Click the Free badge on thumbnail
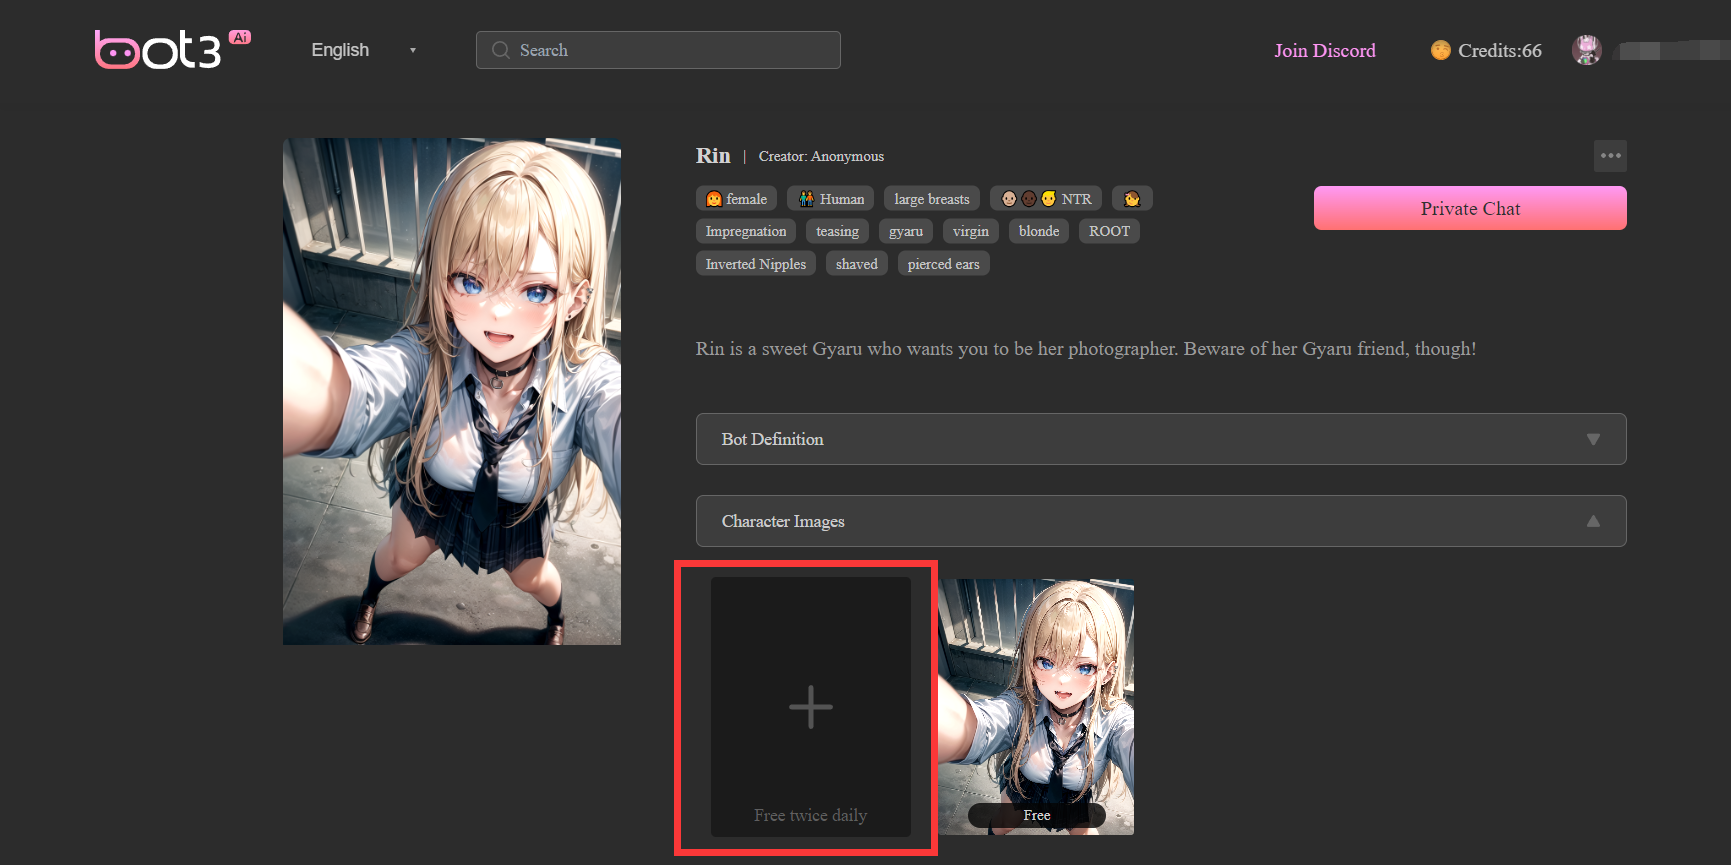1731x865 pixels. click(1037, 815)
